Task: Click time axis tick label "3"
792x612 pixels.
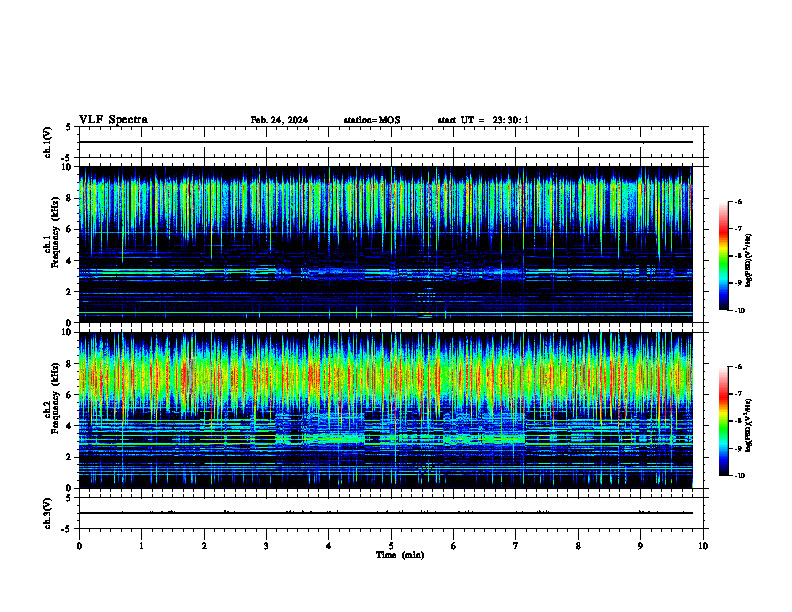Action: coord(266,546)
